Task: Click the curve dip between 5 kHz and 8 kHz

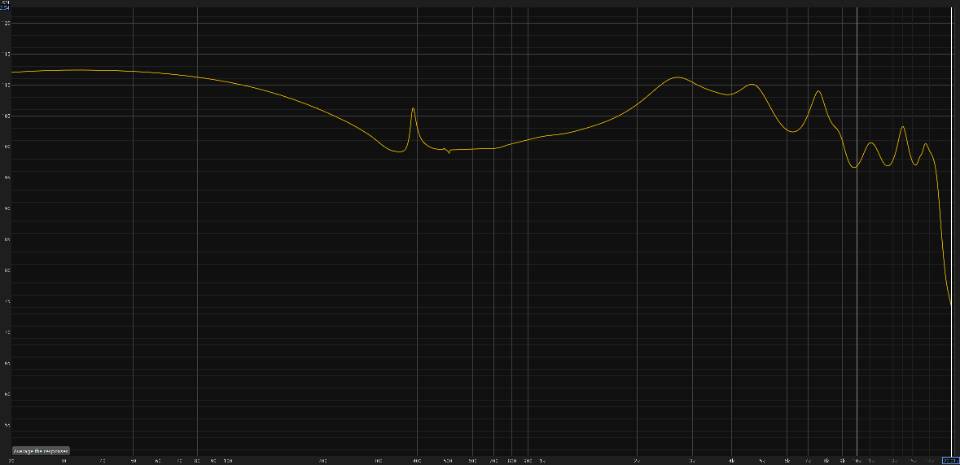Action: 793,131
